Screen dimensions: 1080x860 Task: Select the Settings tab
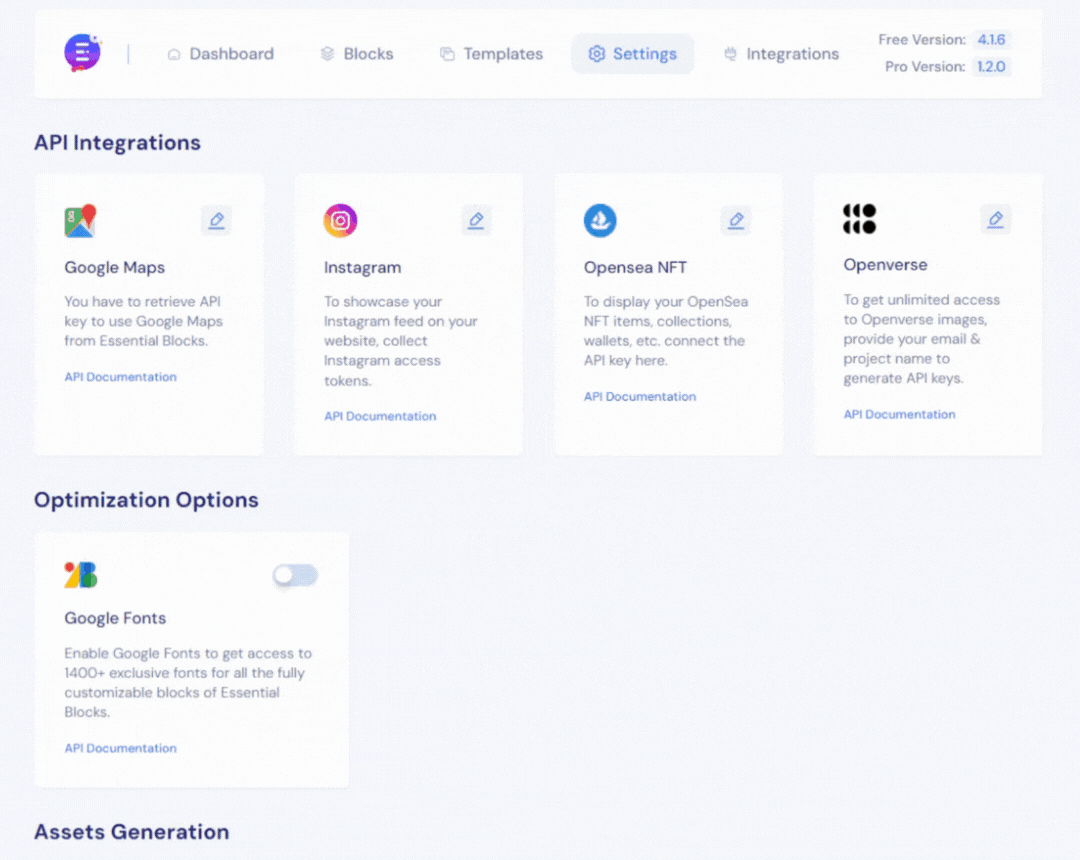point(632,54)
